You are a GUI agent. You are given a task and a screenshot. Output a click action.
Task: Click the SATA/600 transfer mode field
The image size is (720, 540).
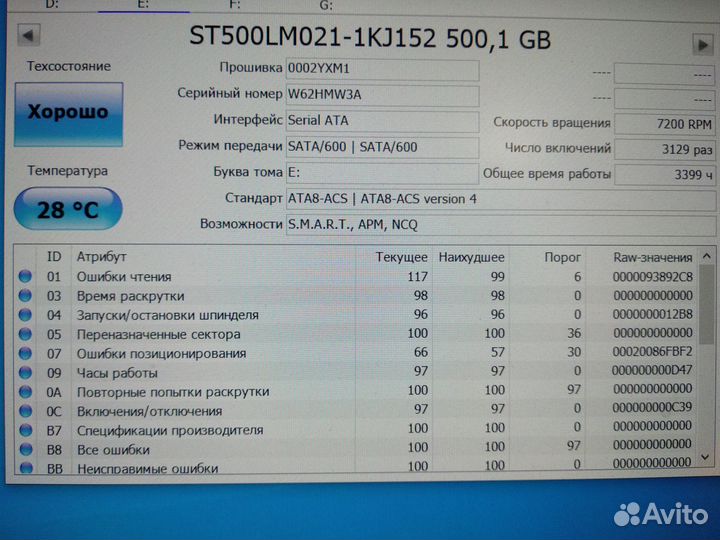pyautogui.click(x=382, y=147)
